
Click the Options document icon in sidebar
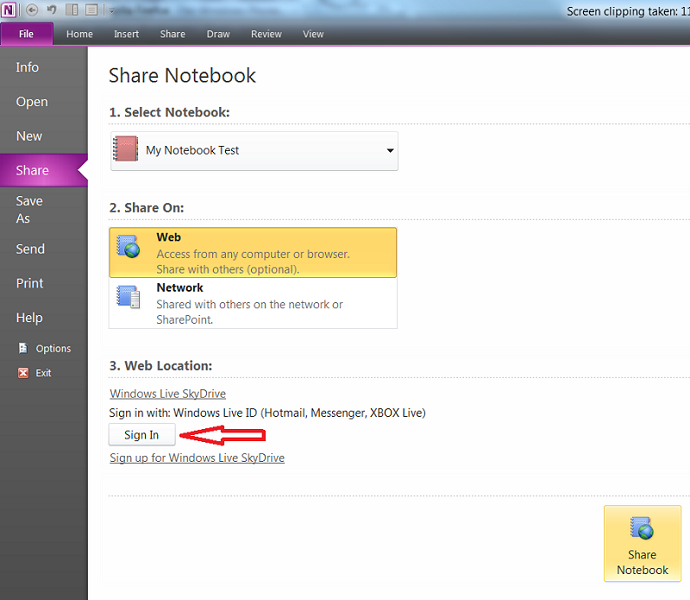23,348
